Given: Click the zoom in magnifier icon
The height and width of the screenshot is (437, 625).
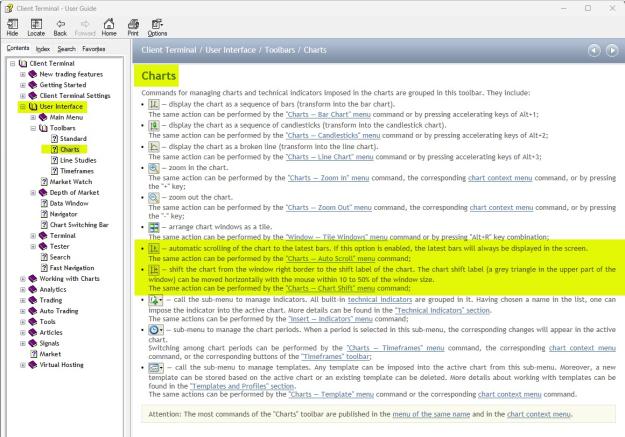Looking at the screenshot, I should [154, 168].
